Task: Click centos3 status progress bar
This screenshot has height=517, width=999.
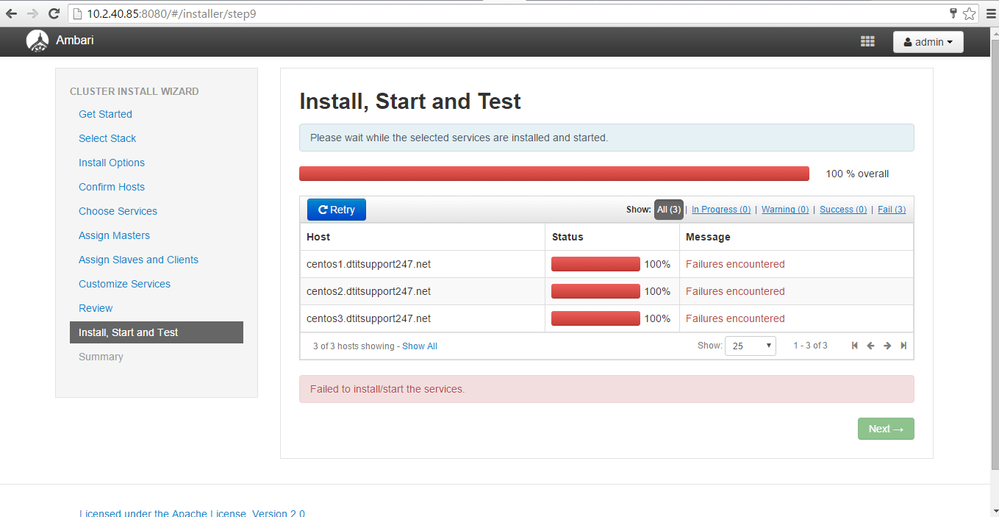Action: tap(595, 318)
